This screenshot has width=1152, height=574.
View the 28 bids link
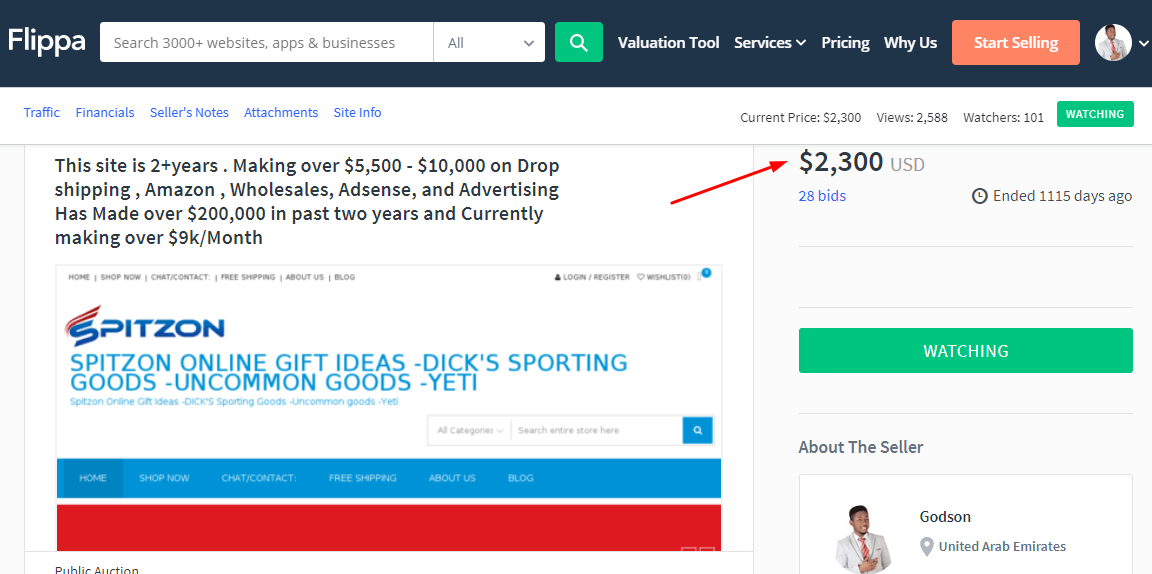[822, 196]
